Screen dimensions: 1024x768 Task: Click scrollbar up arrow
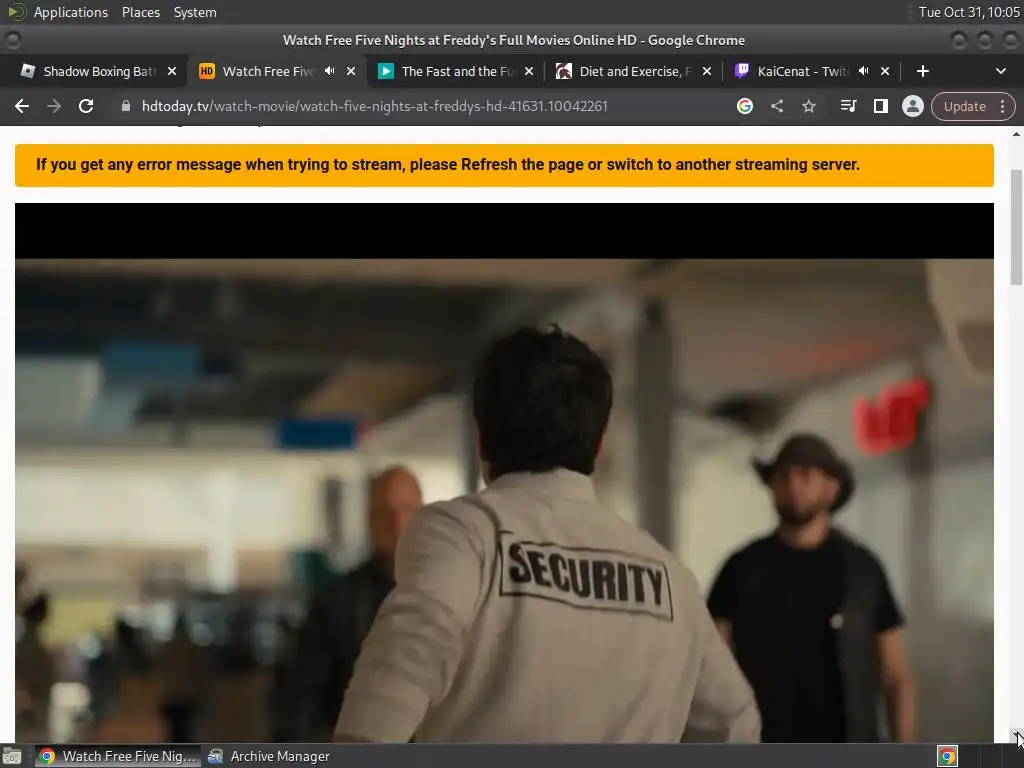click(x=1016, y=134)
